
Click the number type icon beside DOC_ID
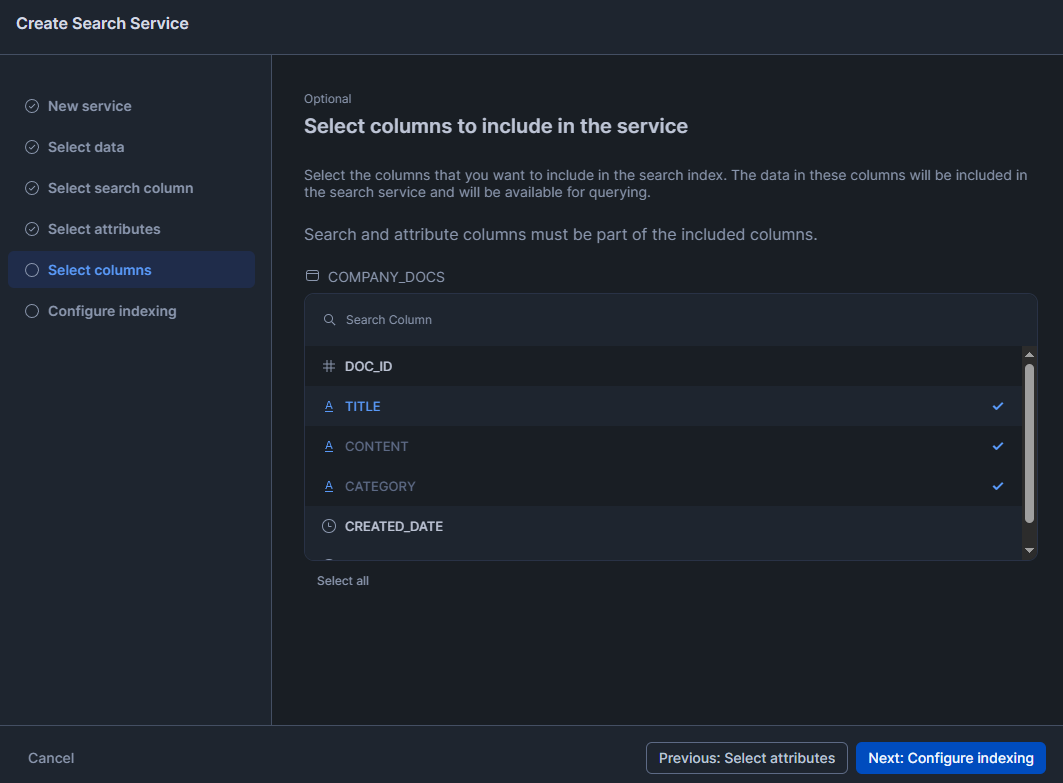coord(329,366)
